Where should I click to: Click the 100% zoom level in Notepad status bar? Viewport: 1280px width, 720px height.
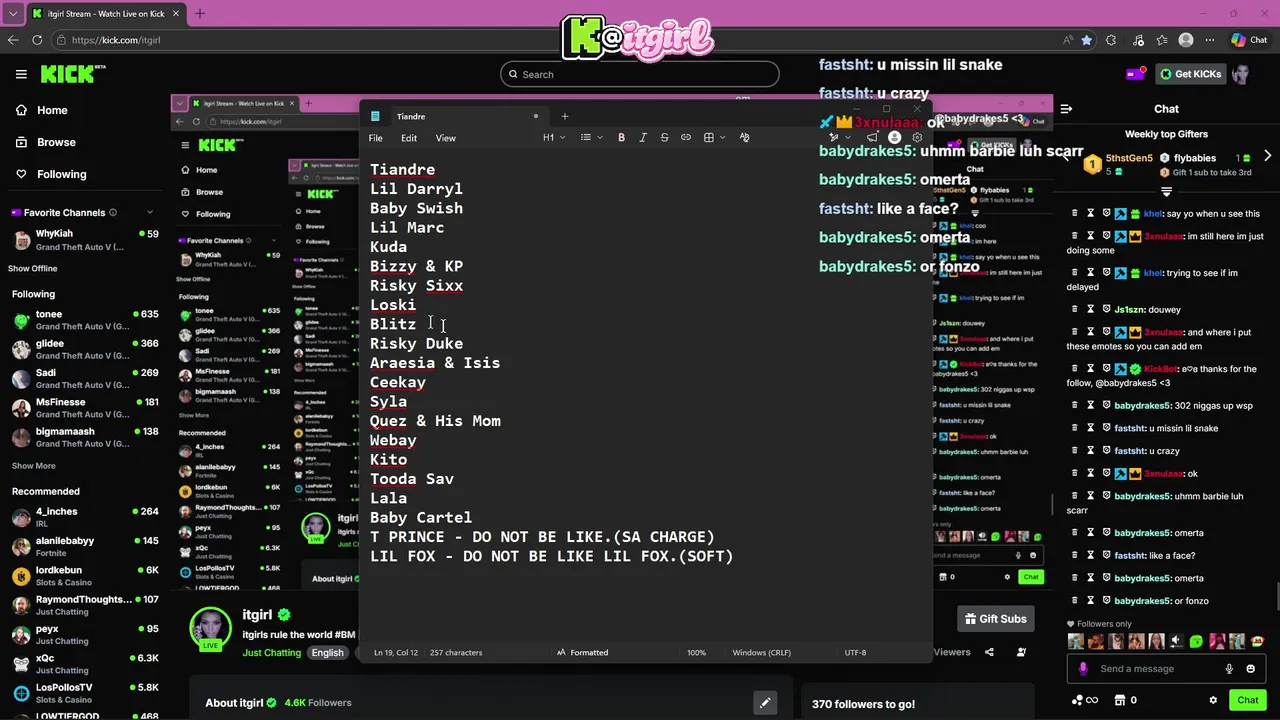point(696,652)
